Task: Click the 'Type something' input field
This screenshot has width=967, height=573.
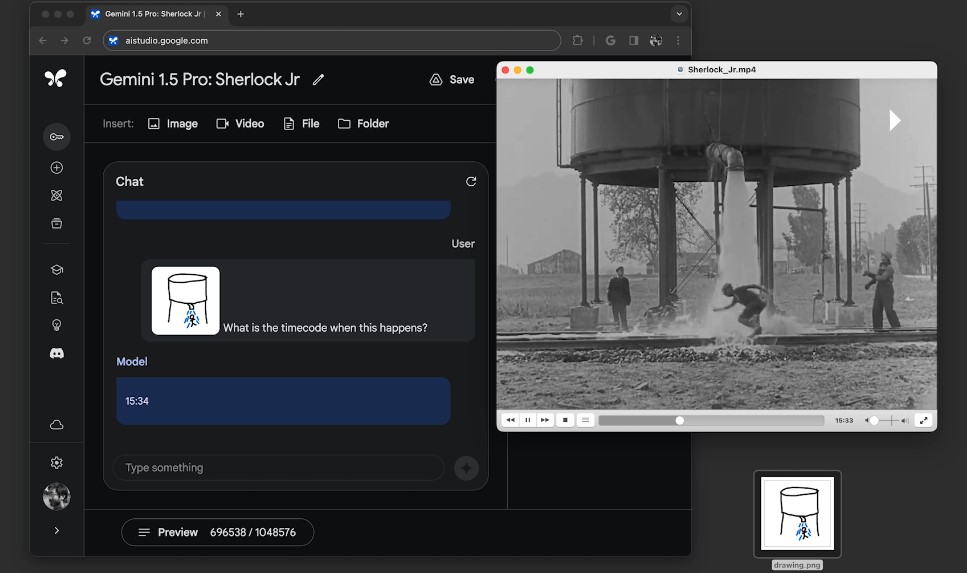Action: pyautogui.click(x=279, y=468)
